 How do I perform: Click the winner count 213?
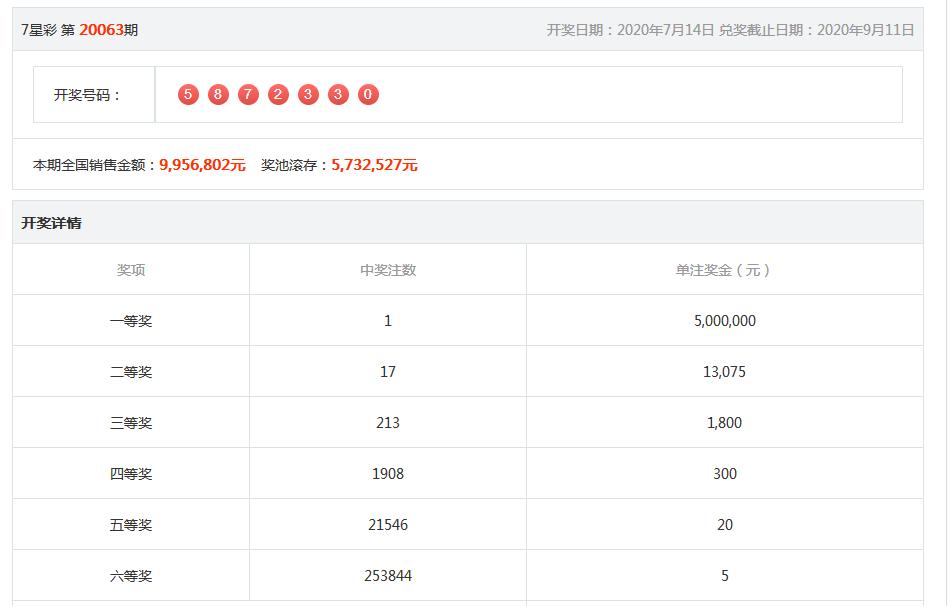pos(388,423)
